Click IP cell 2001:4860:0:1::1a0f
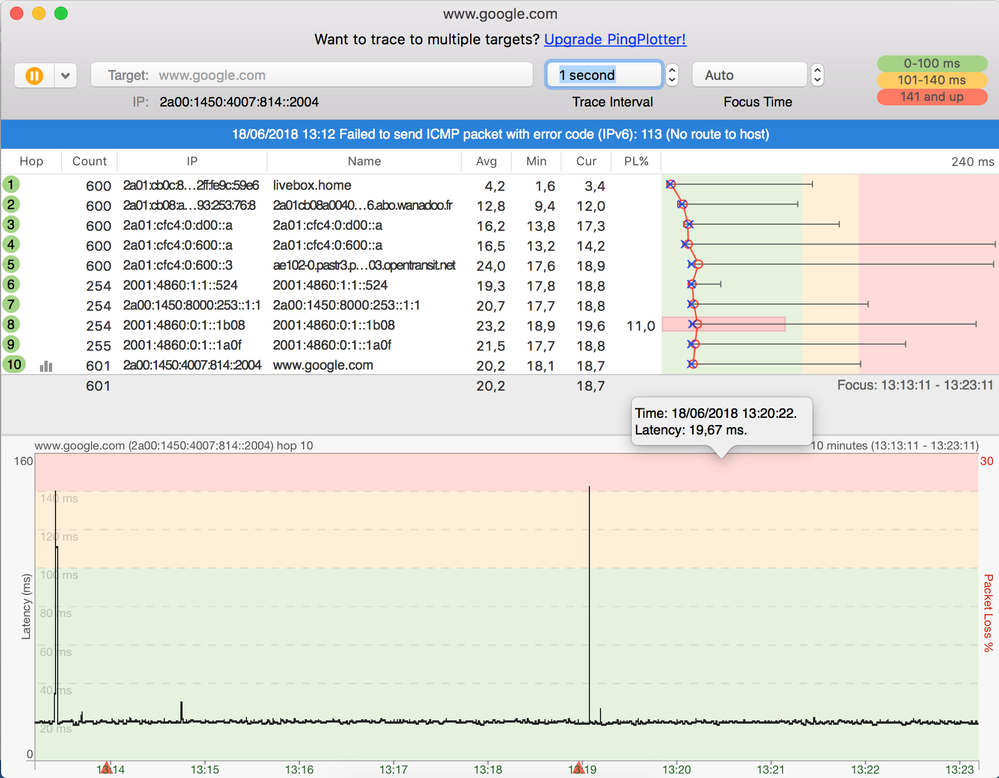Viewport: 999px width, 778px height. 182,345
